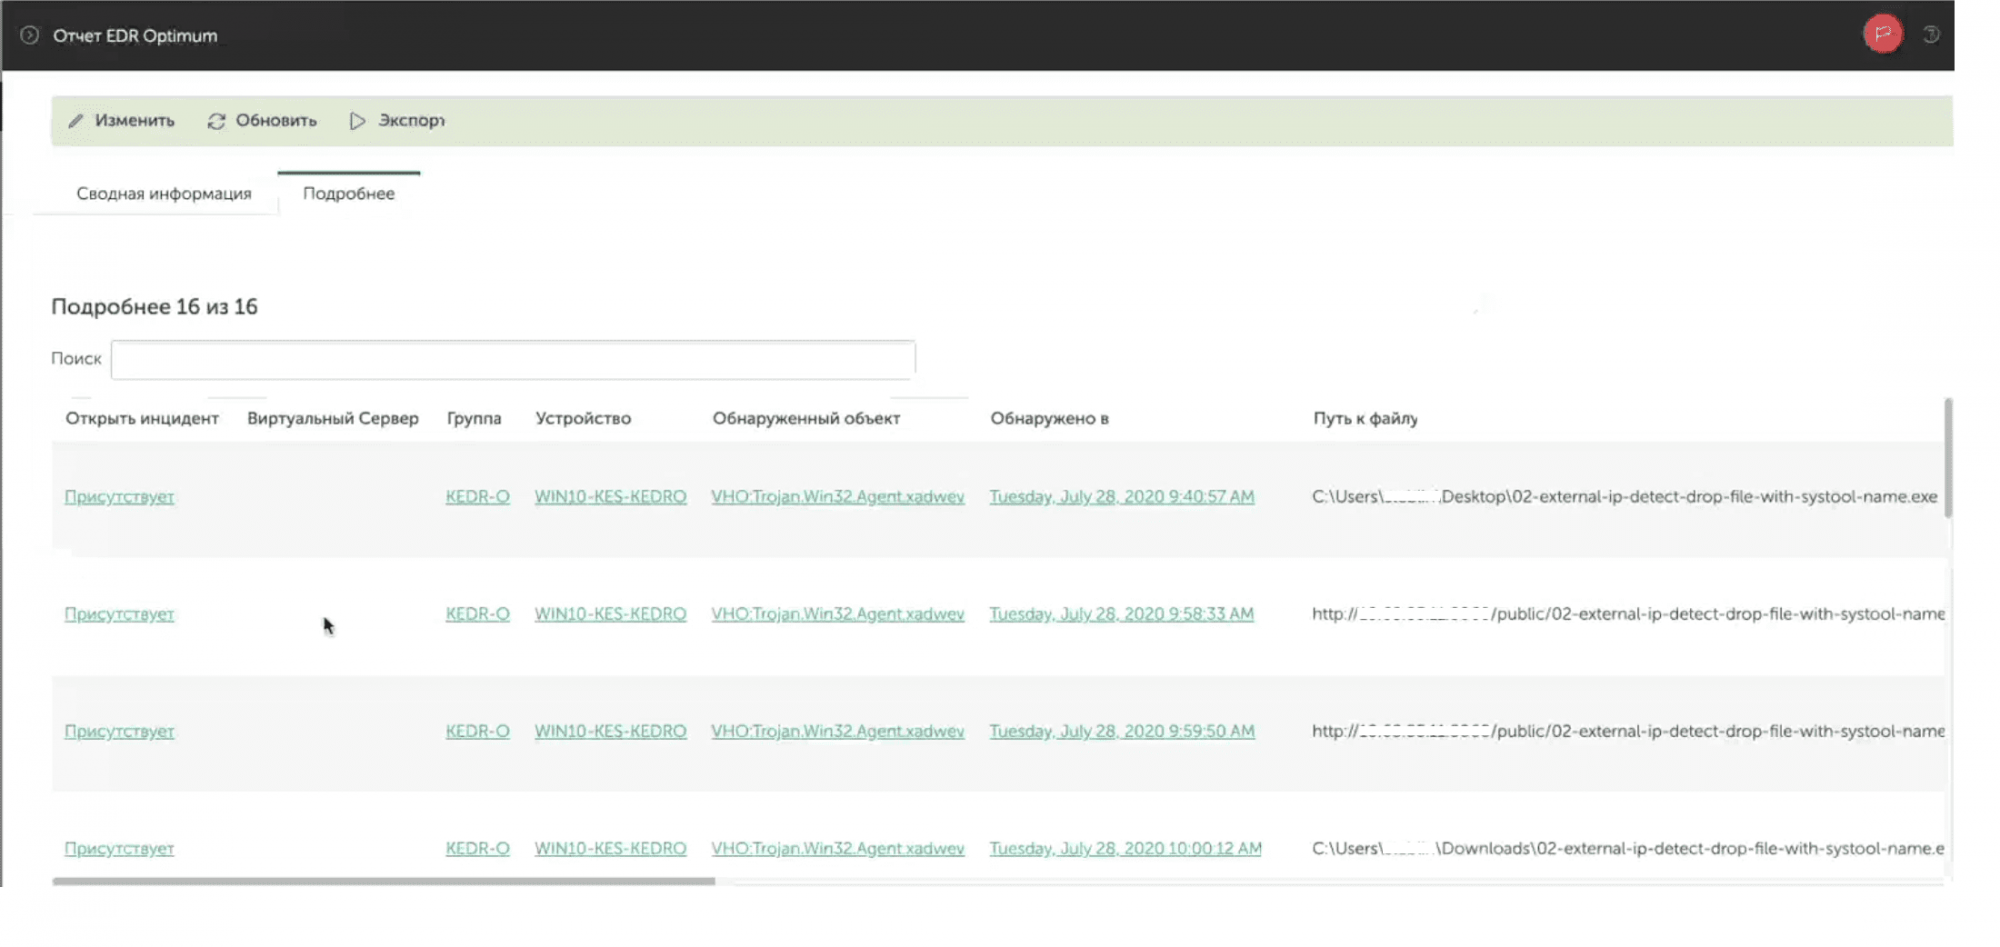Open detected object link in 9:59:50 AM row
Viewport: 2000px width, 947px height.
838,731
